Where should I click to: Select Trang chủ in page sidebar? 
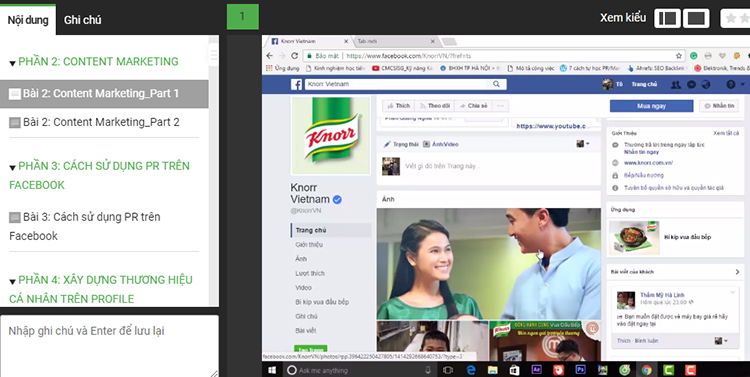click(331, 230)
